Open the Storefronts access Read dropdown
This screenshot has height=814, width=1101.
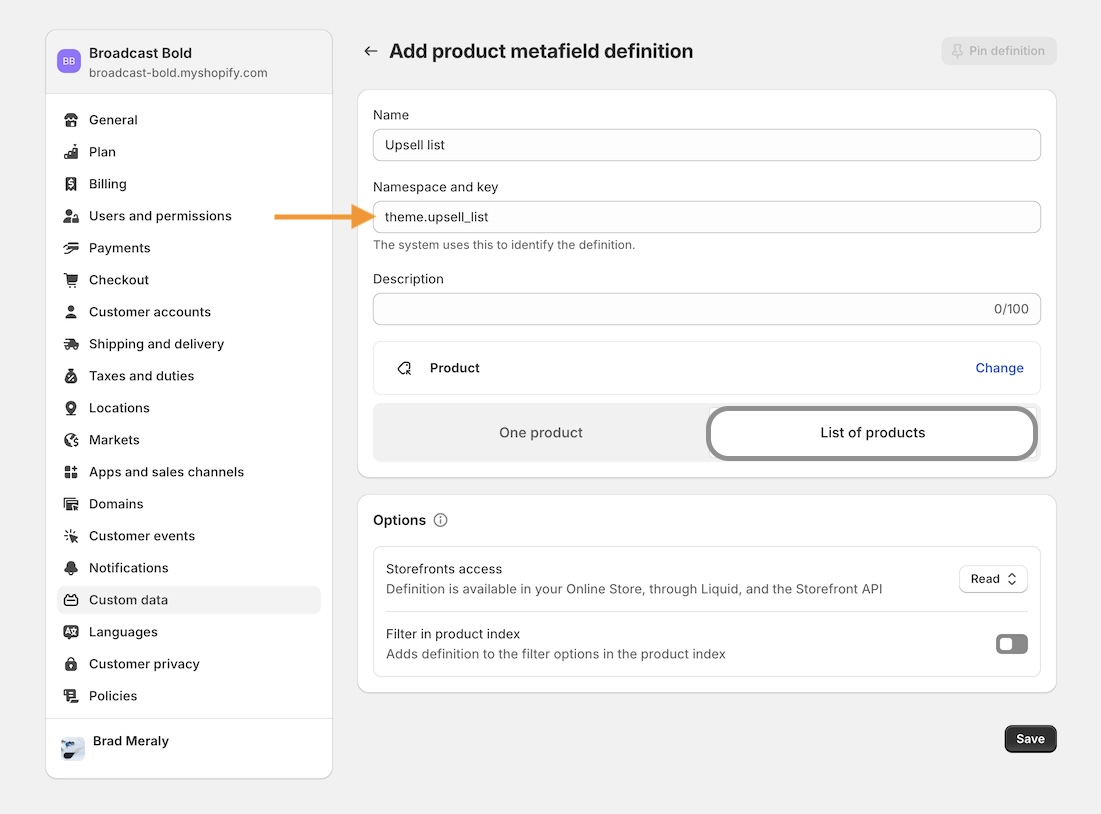pos(993,579)
